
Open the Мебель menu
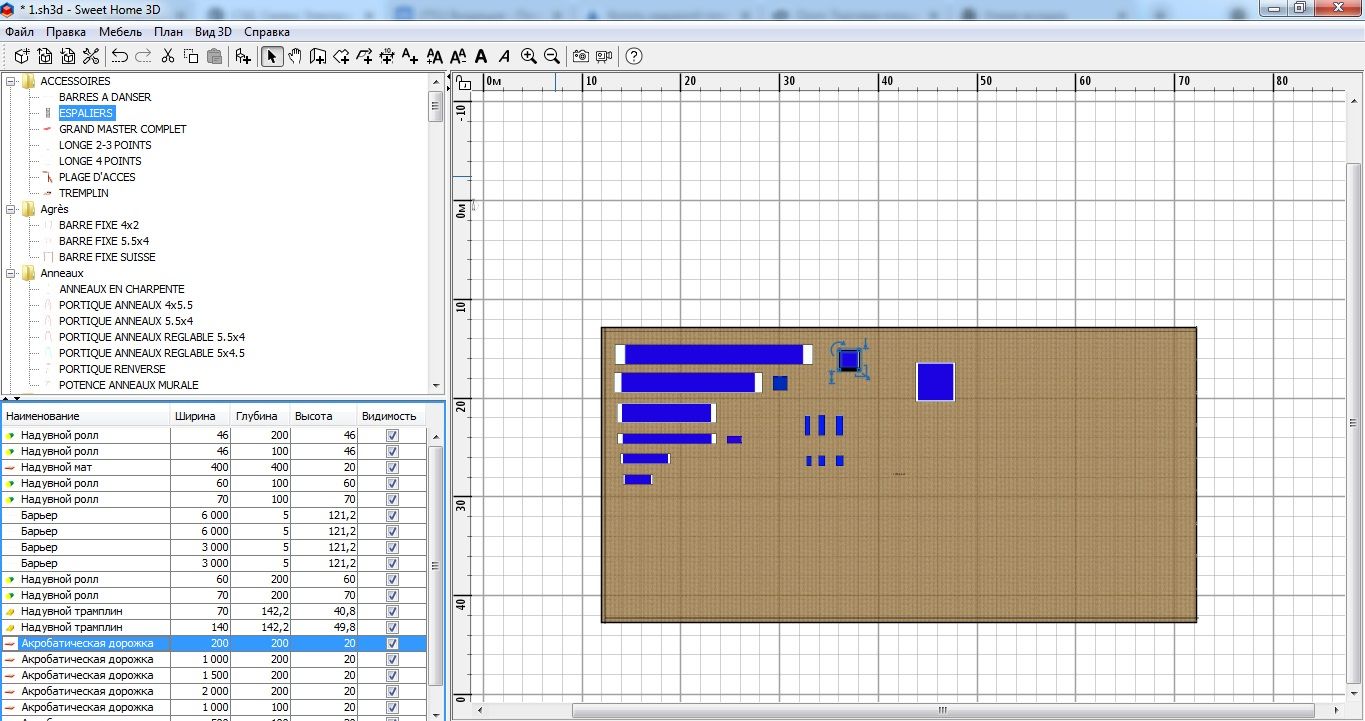click(x=120, y=32)
